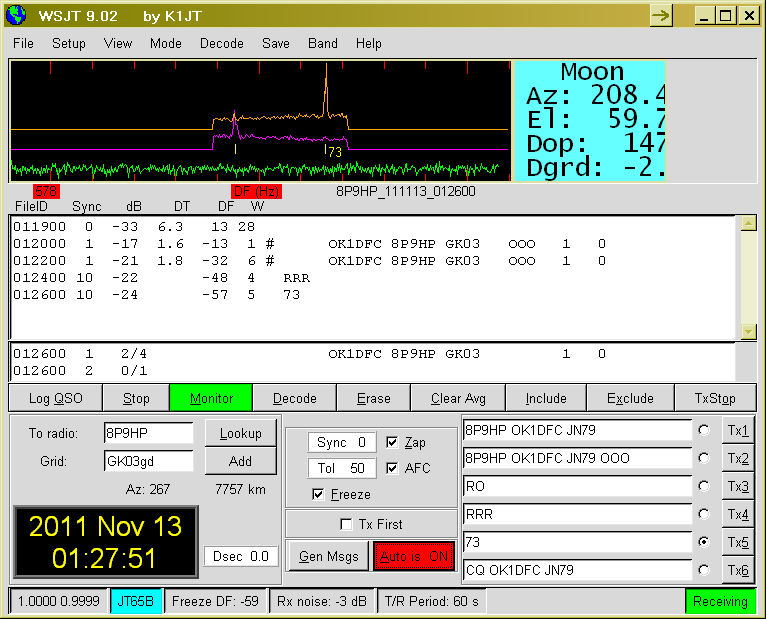Click the Grid locator field
This screenshot has height=619, width=766.
149,461
